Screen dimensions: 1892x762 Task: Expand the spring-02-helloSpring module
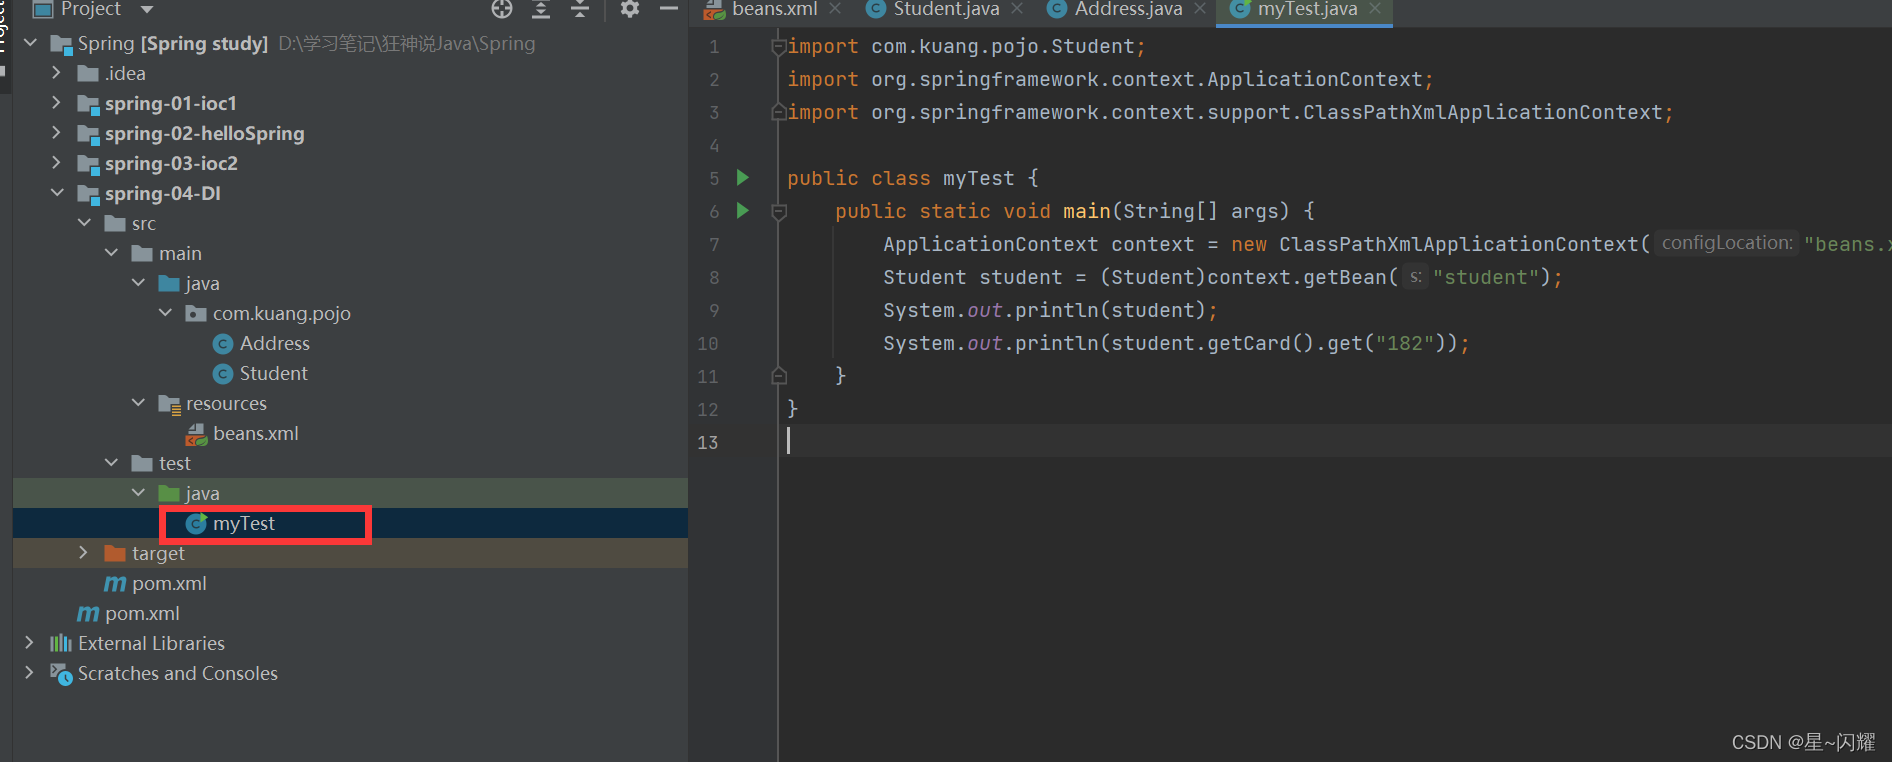(x=57, y=133)
